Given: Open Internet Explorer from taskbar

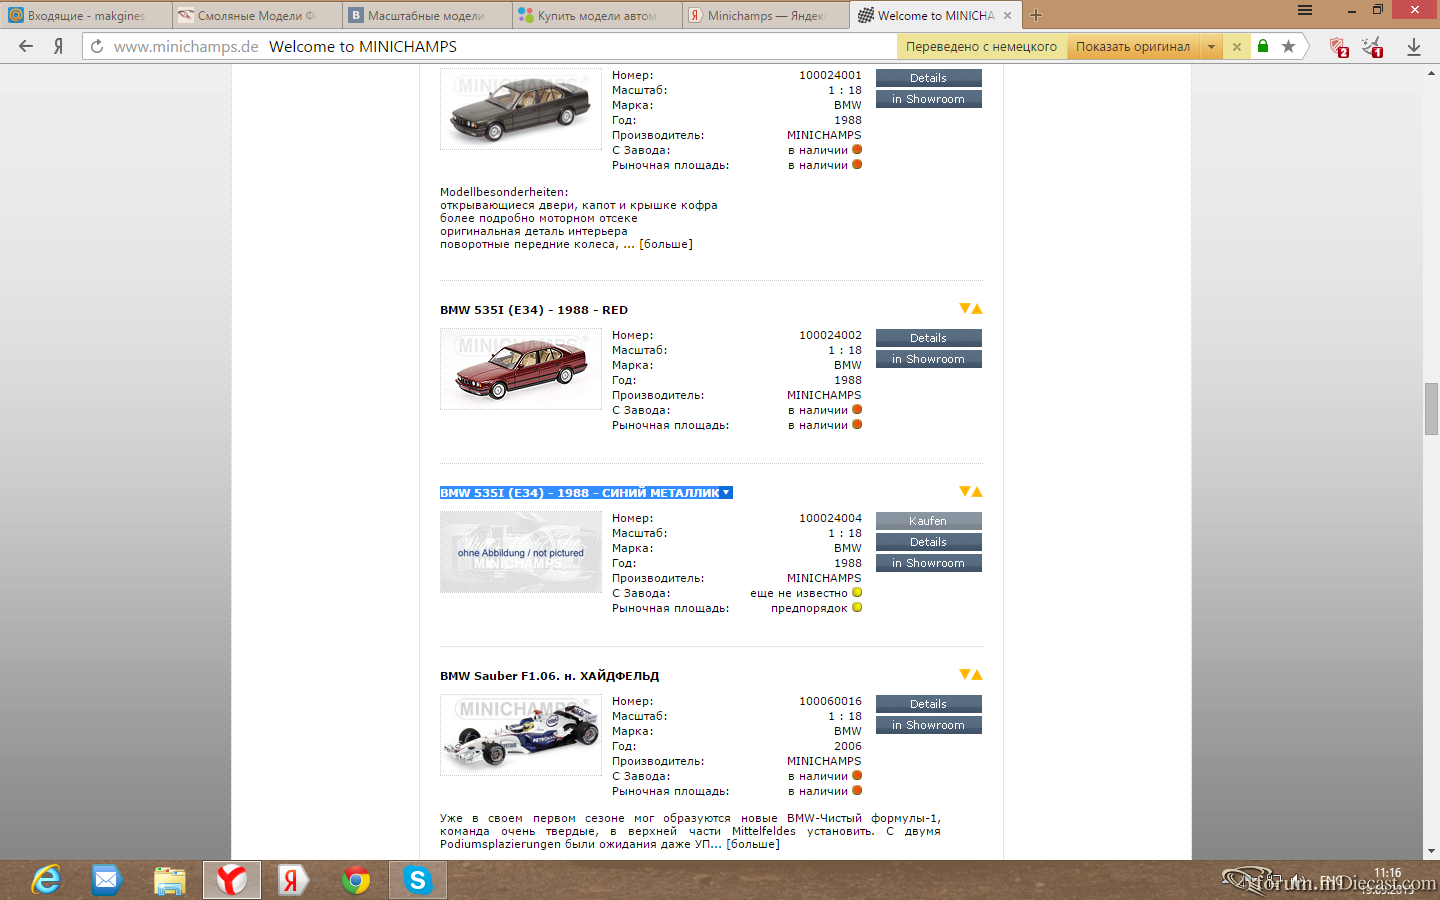Looking at the screenshot, I should 46,880.
